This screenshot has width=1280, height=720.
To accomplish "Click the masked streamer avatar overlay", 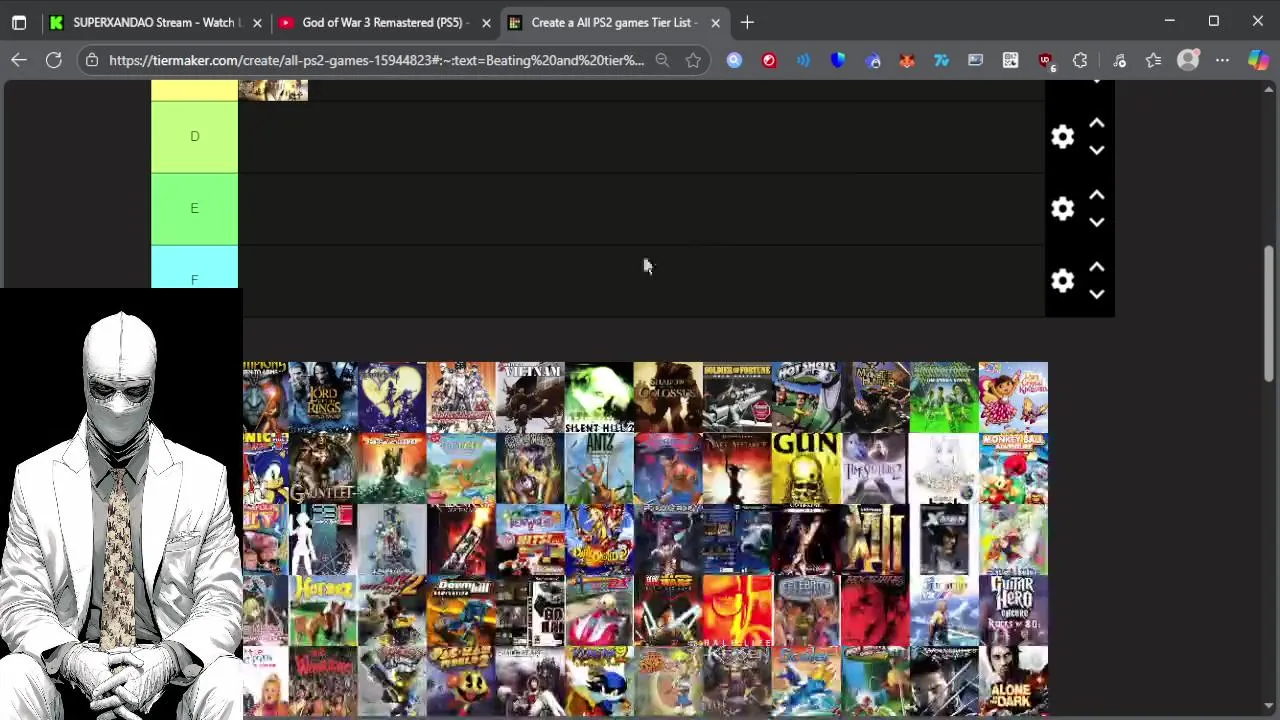I will point(121,504).
